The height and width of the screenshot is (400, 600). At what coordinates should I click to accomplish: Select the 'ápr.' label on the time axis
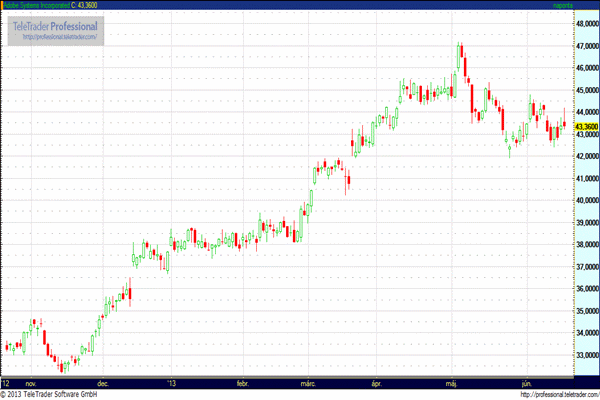(377, 382)
